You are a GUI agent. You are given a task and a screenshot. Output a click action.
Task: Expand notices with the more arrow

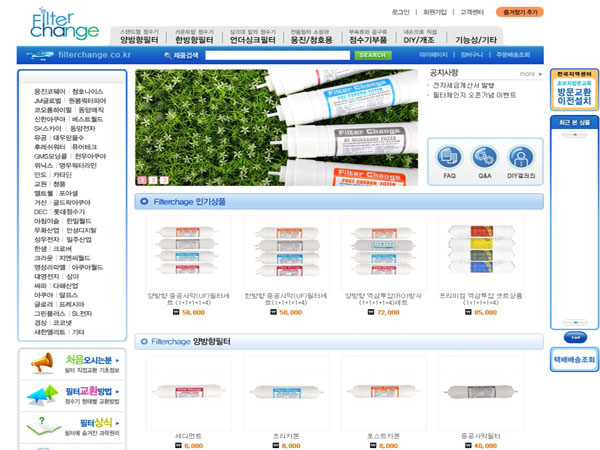click(x=531, y=74)
